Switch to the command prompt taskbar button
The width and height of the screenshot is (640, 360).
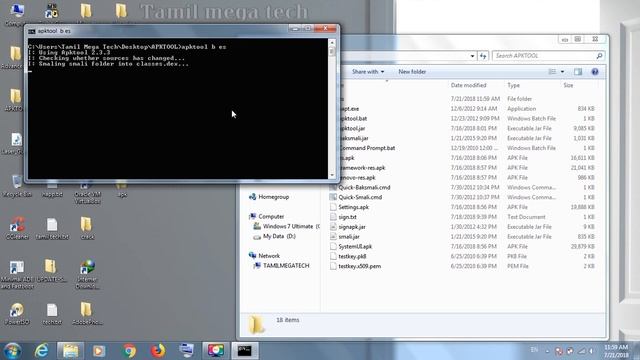[x=245, y=351]
